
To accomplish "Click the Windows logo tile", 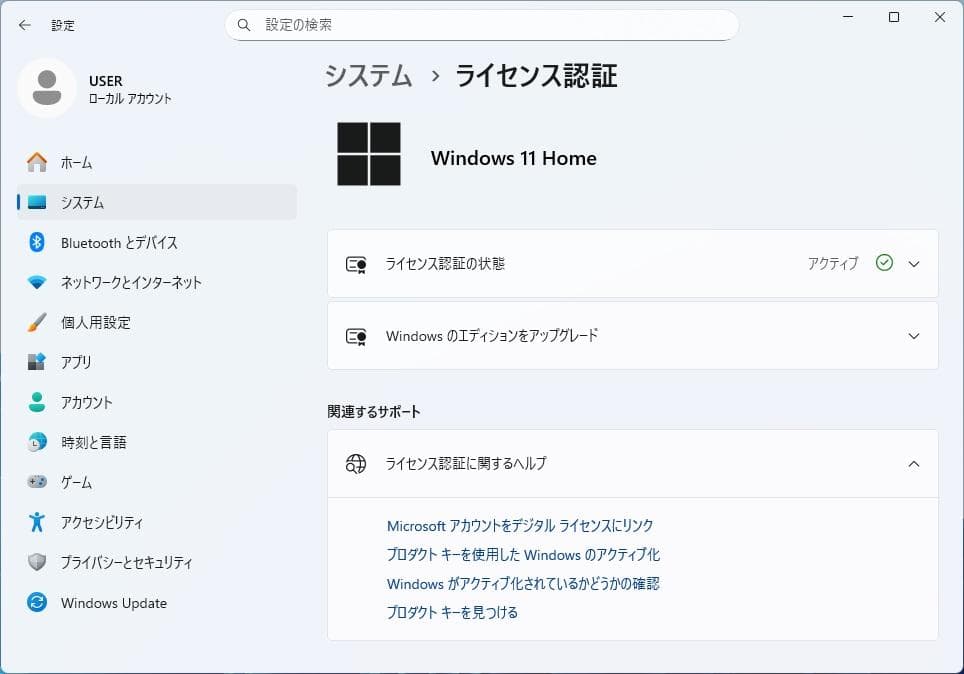I will 369,154.
